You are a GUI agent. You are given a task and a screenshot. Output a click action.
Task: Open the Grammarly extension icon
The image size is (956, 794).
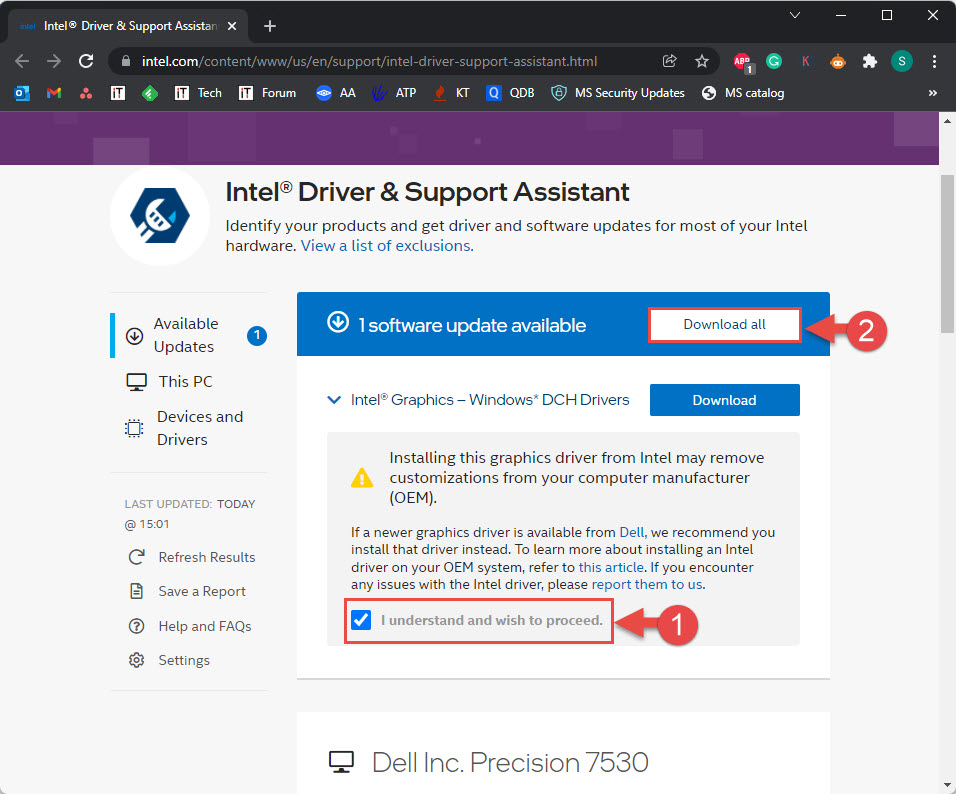(774, 61)
